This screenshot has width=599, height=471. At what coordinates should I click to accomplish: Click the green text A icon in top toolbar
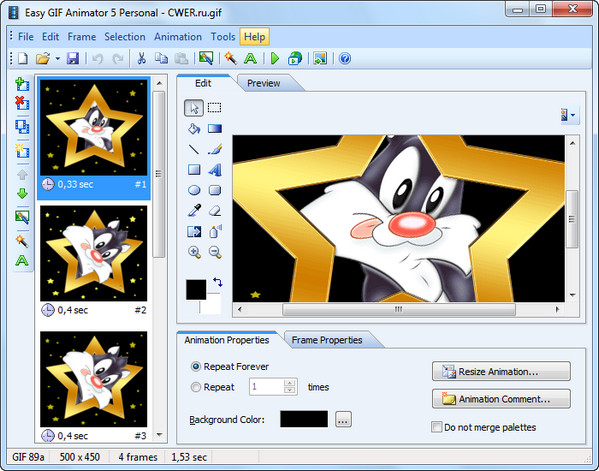tap(250, 58)
